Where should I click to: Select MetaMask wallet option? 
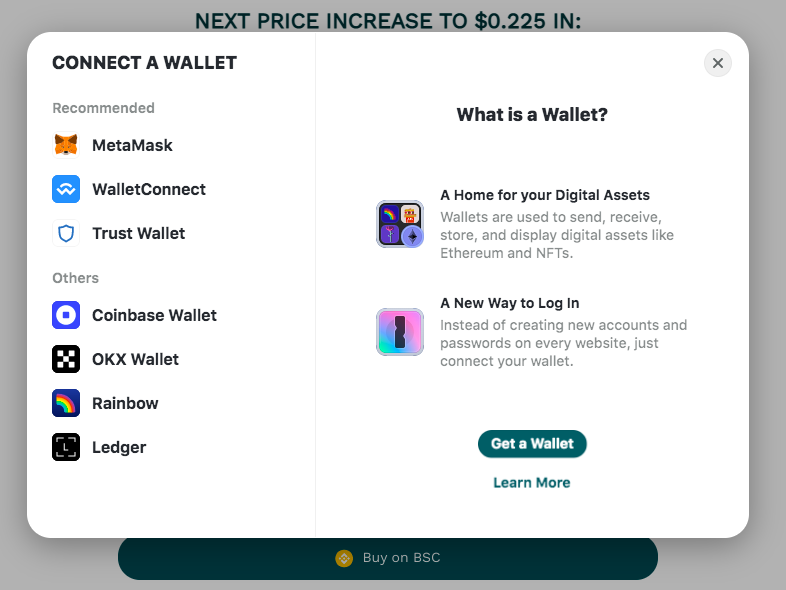(132, 145)
